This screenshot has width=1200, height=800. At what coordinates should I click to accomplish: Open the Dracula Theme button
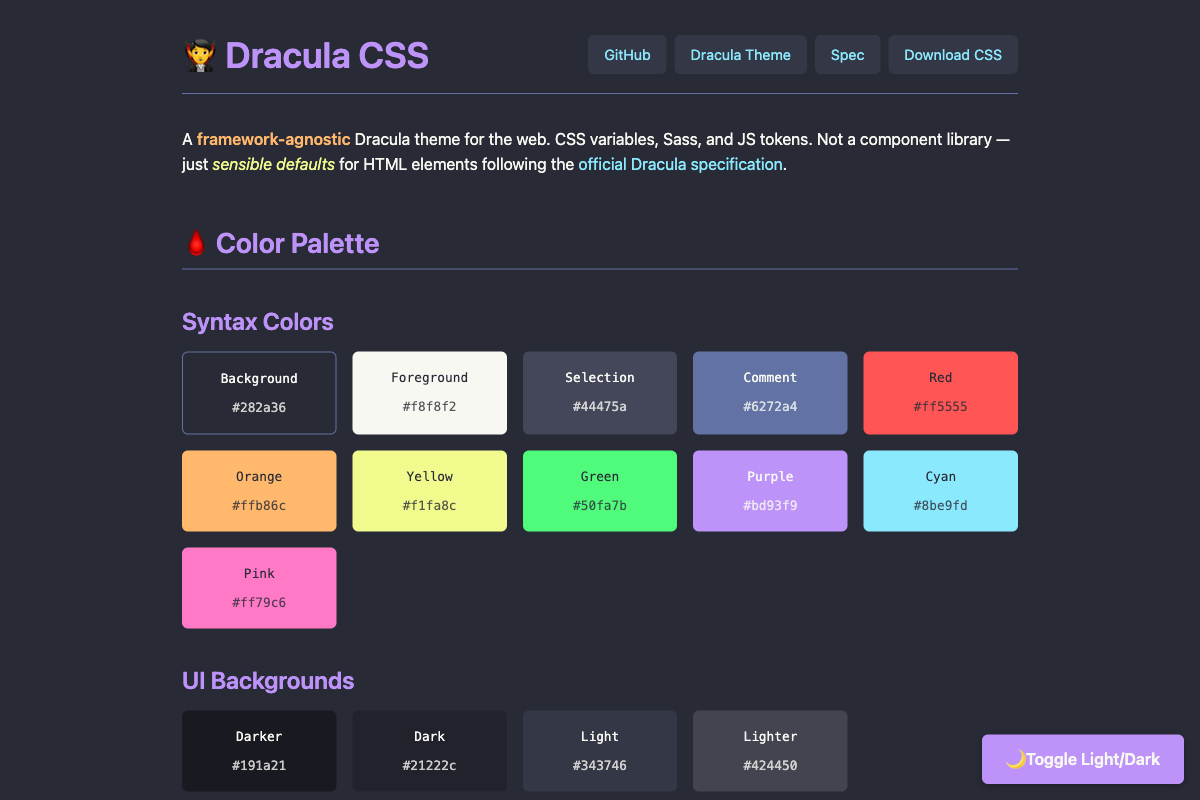click(741, 55)
